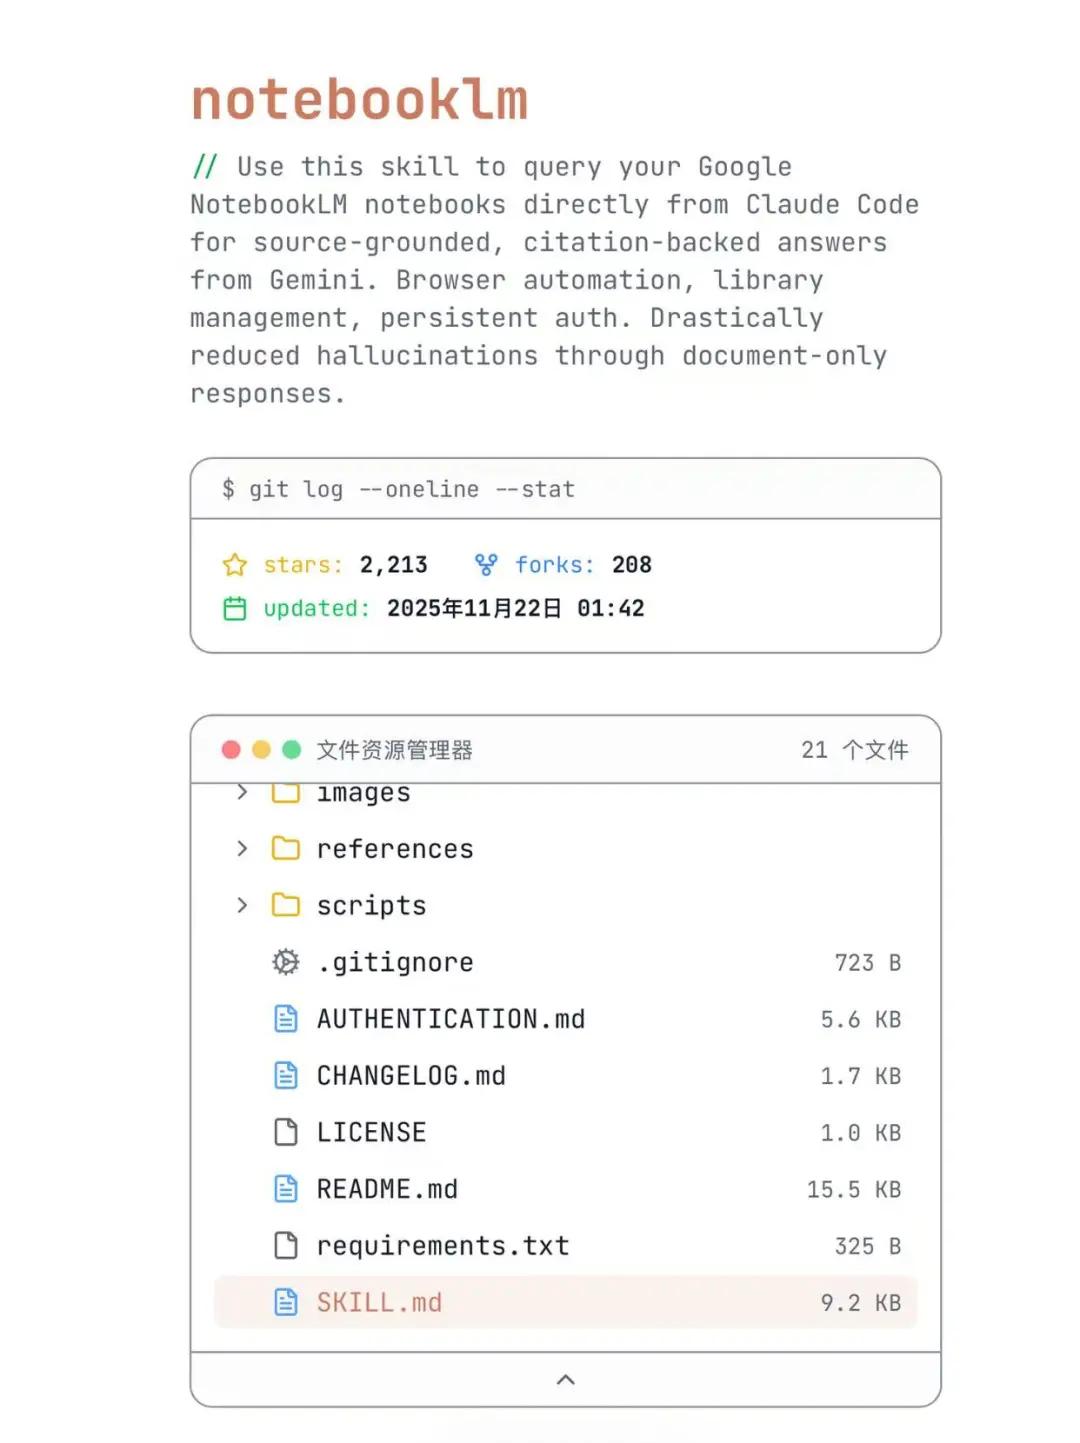Click the forks: 208 label
1080x1443 pixels.
(583, 565)
